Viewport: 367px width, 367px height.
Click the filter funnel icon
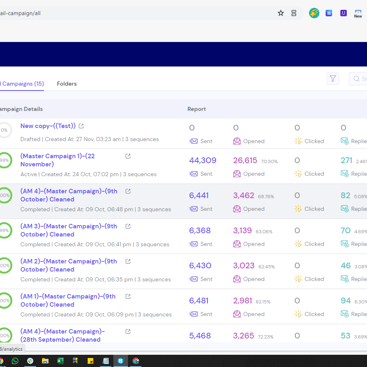[333, 79]
